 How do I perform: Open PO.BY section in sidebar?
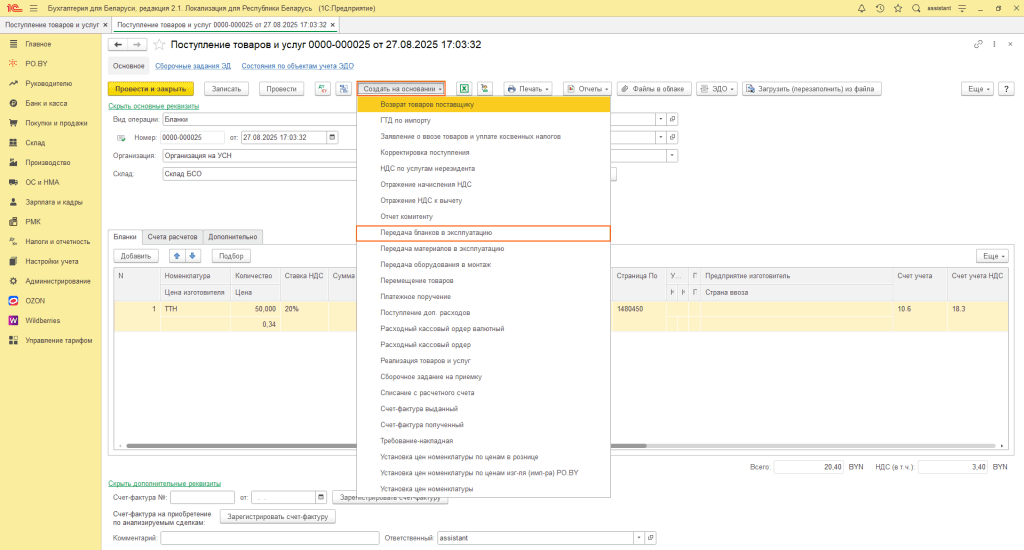coord(37,63)
